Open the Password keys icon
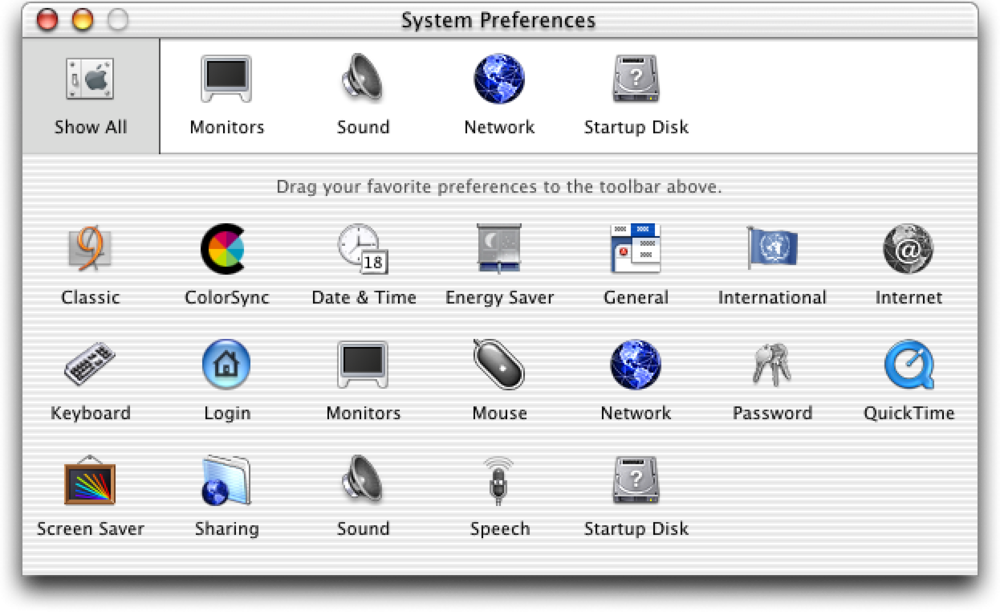Viewport: 1000px width, 612px height. pos(772,365)
